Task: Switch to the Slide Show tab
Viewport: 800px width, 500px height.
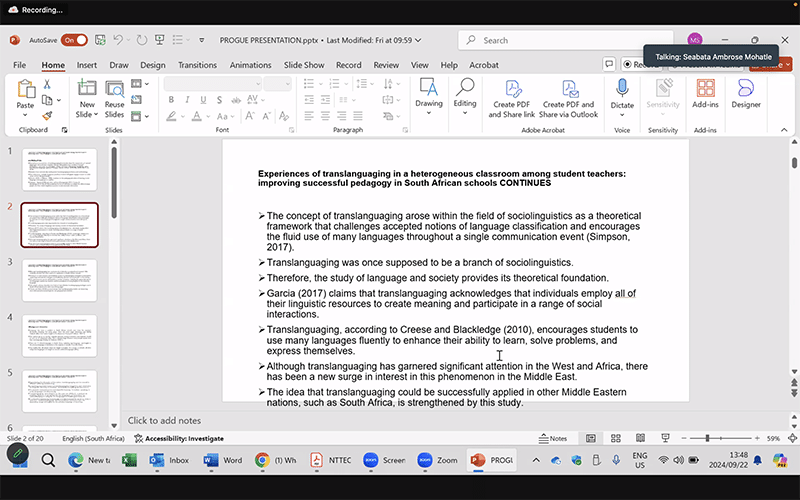Action: click(304, 65)
